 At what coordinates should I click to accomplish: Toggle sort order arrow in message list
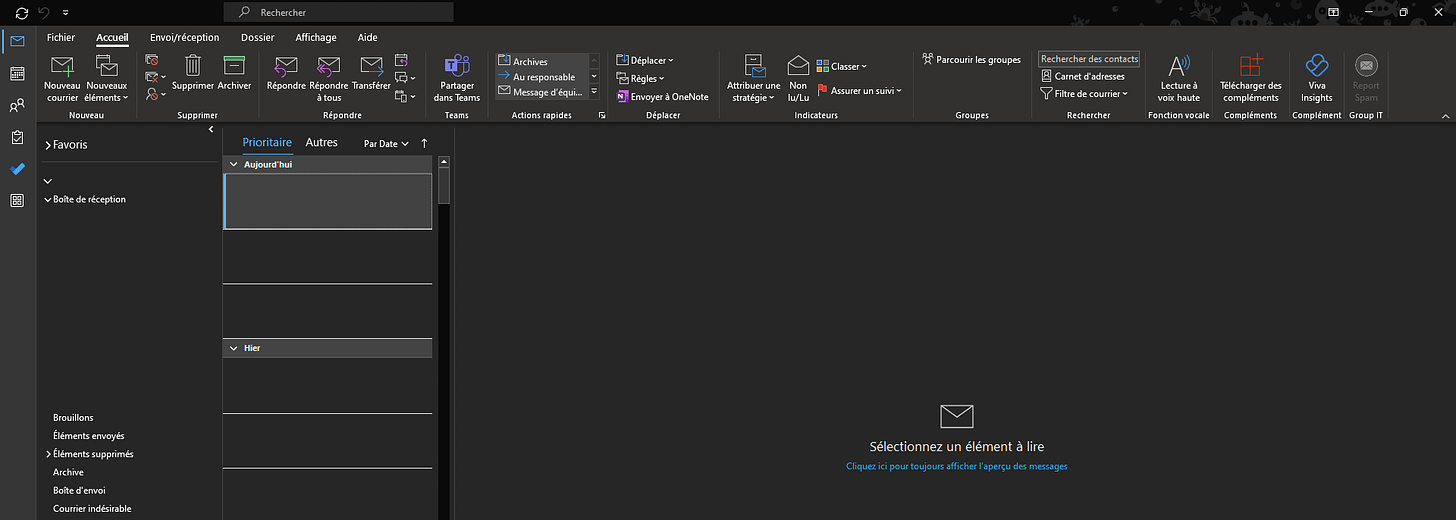424,143
